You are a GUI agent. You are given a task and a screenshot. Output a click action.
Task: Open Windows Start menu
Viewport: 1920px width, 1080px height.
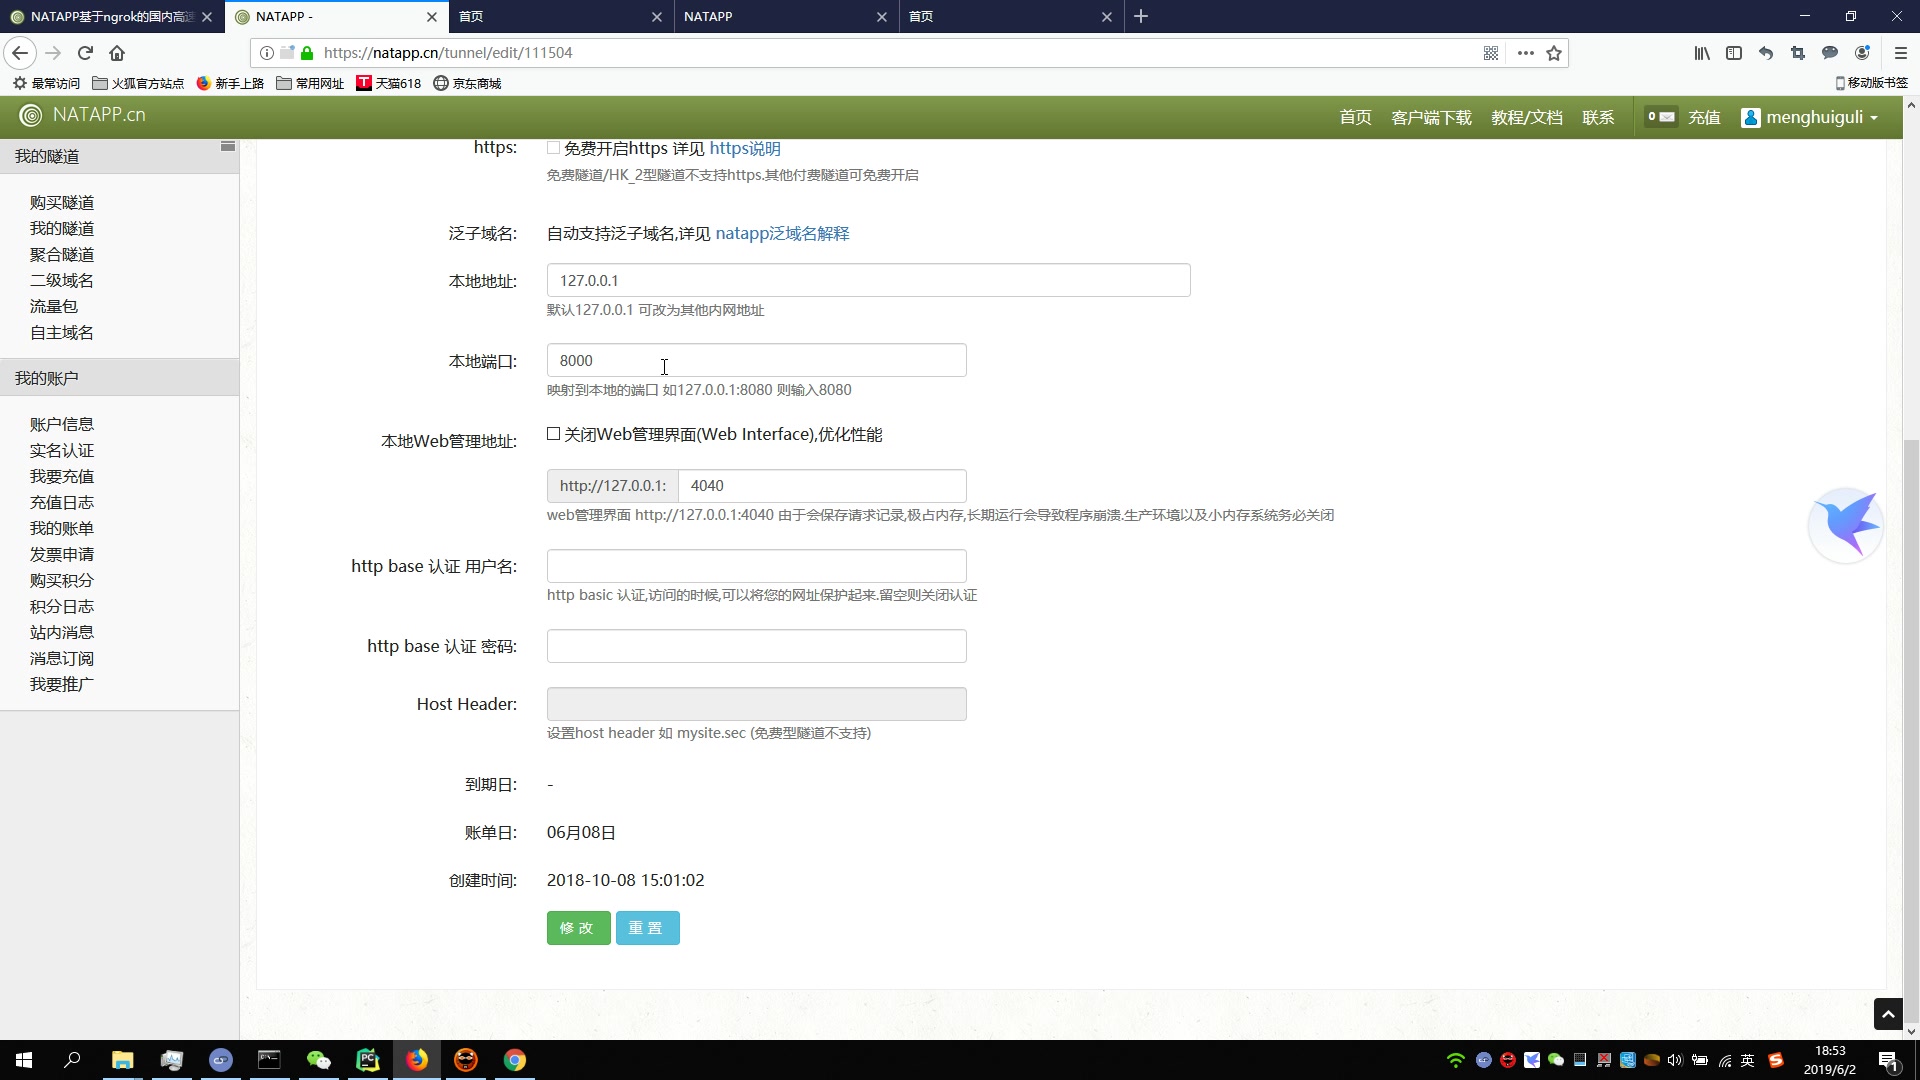24,1060
